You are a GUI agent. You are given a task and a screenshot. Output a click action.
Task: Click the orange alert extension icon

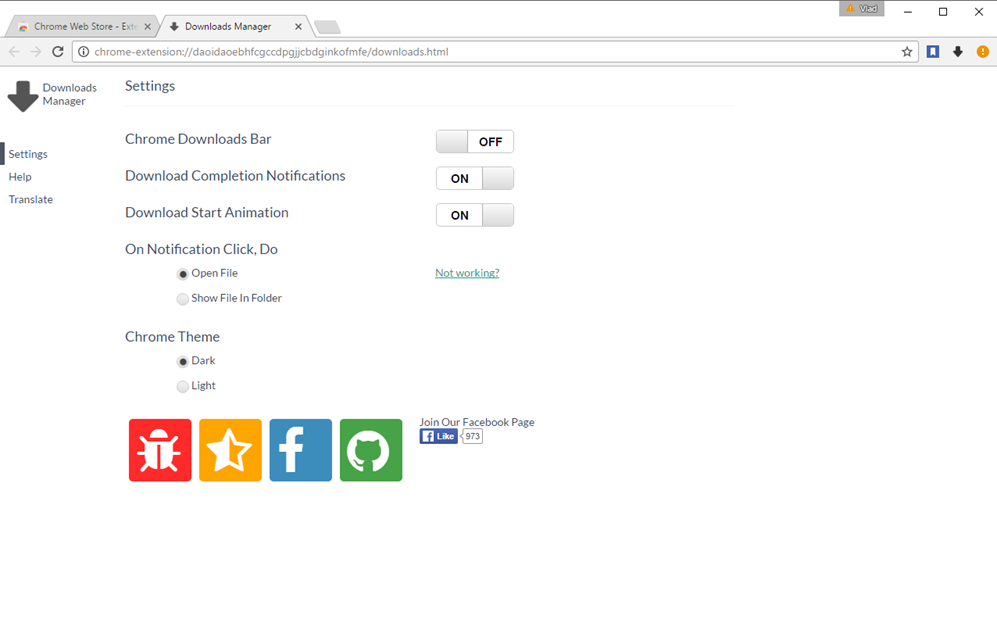coord(982,52)
